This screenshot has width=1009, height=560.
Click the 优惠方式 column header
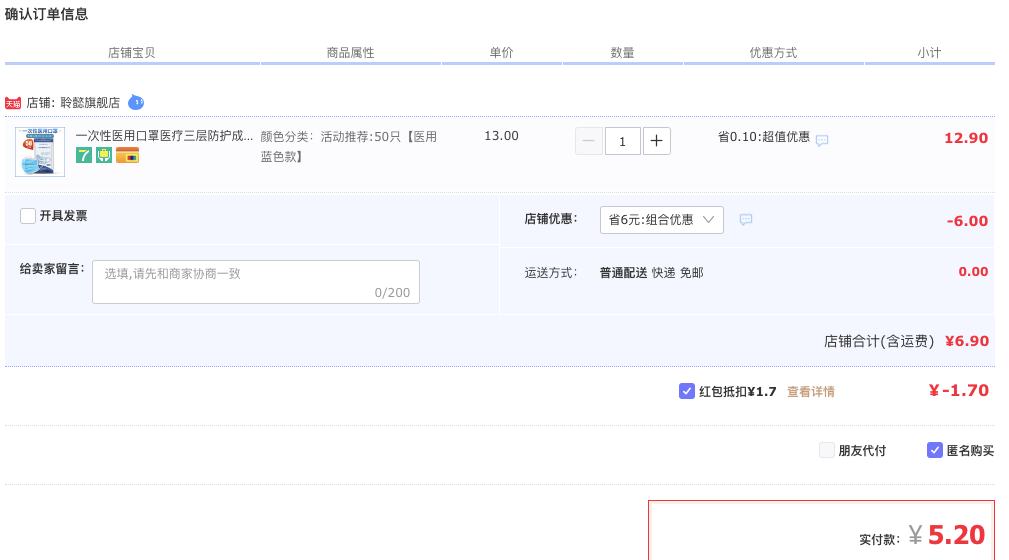773,53
